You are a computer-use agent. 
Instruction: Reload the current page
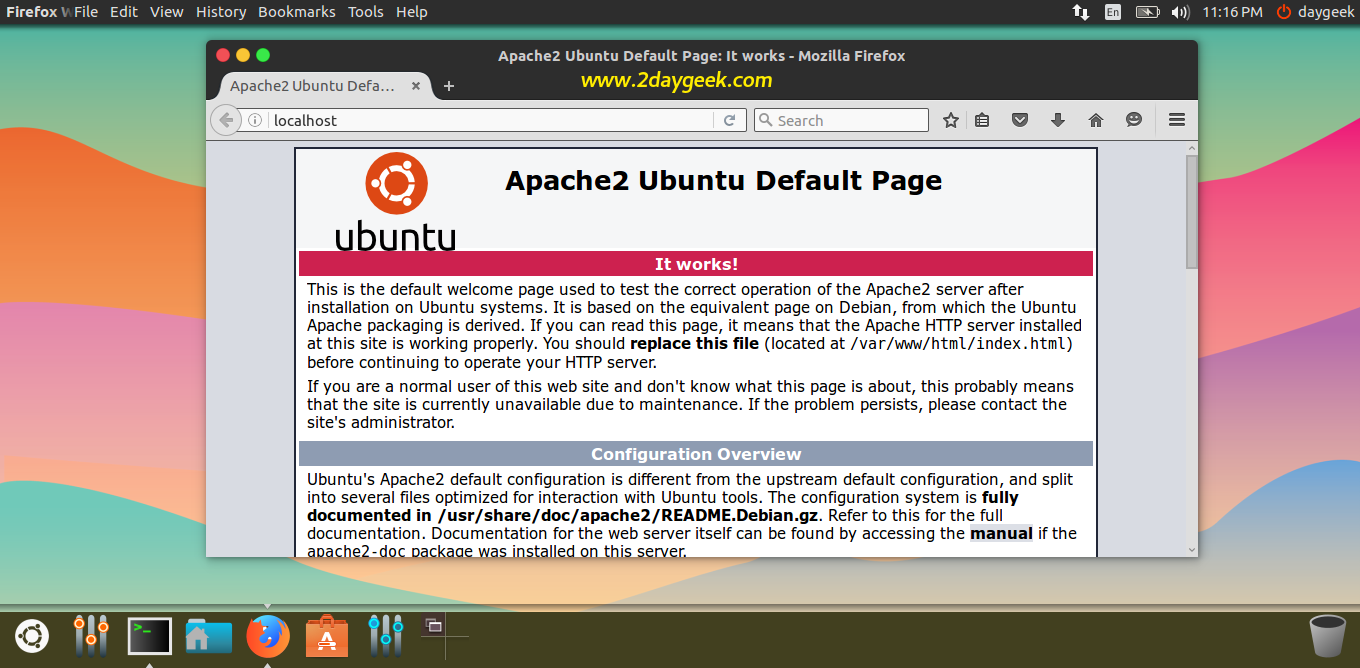730,120
